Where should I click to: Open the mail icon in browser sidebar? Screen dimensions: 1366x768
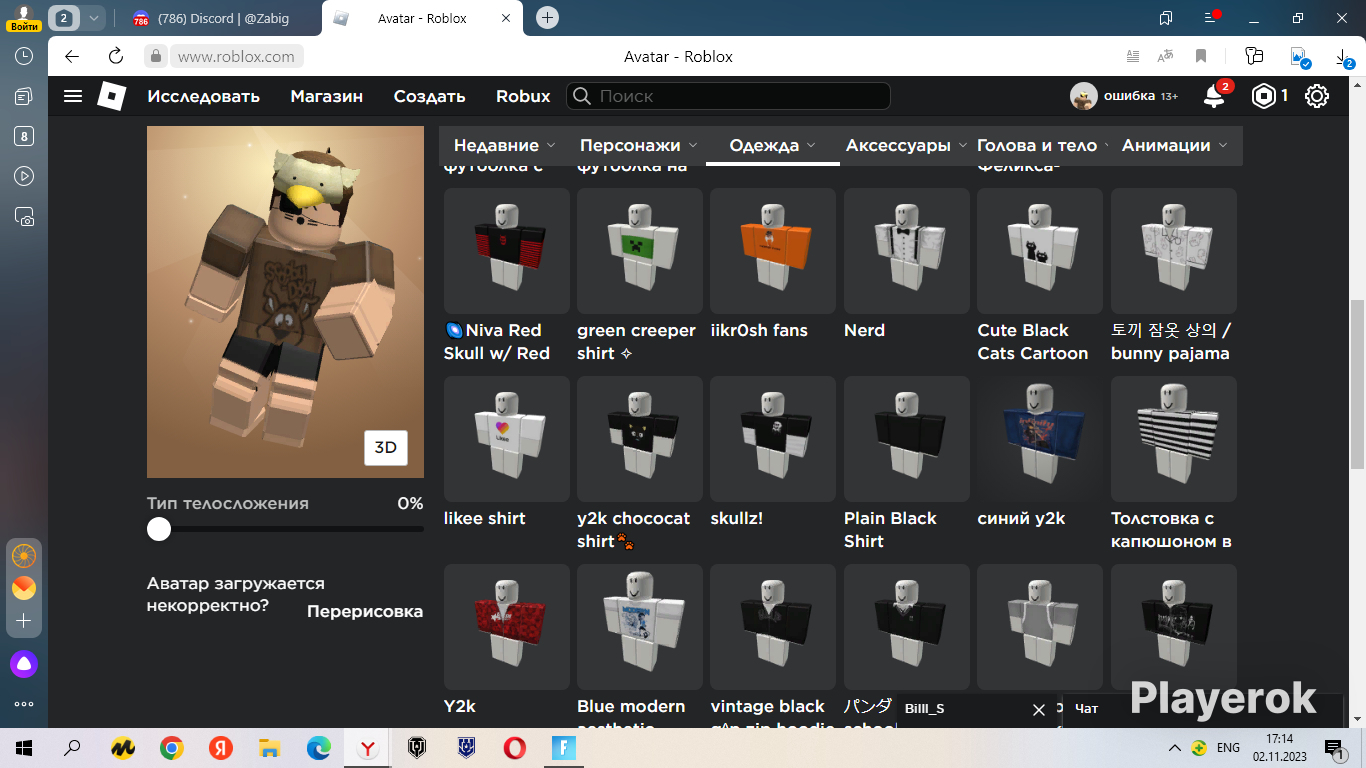24,588
